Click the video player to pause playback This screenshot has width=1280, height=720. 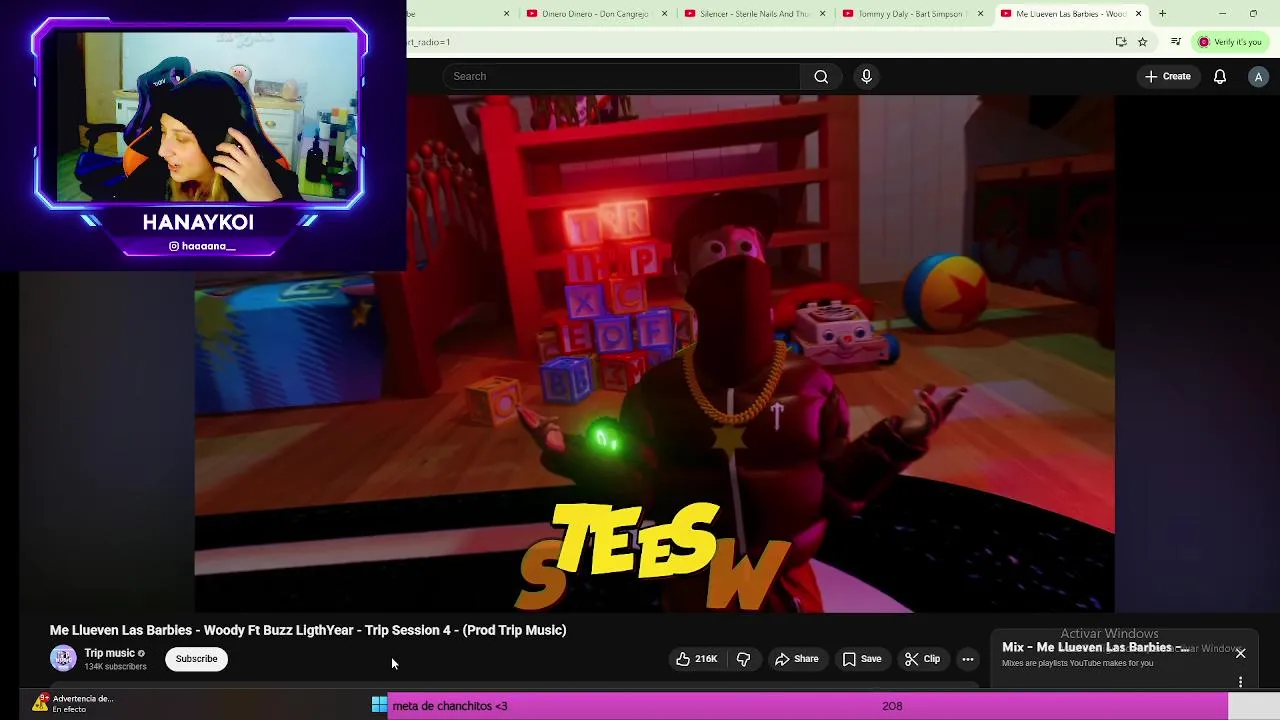pos(654,353)
